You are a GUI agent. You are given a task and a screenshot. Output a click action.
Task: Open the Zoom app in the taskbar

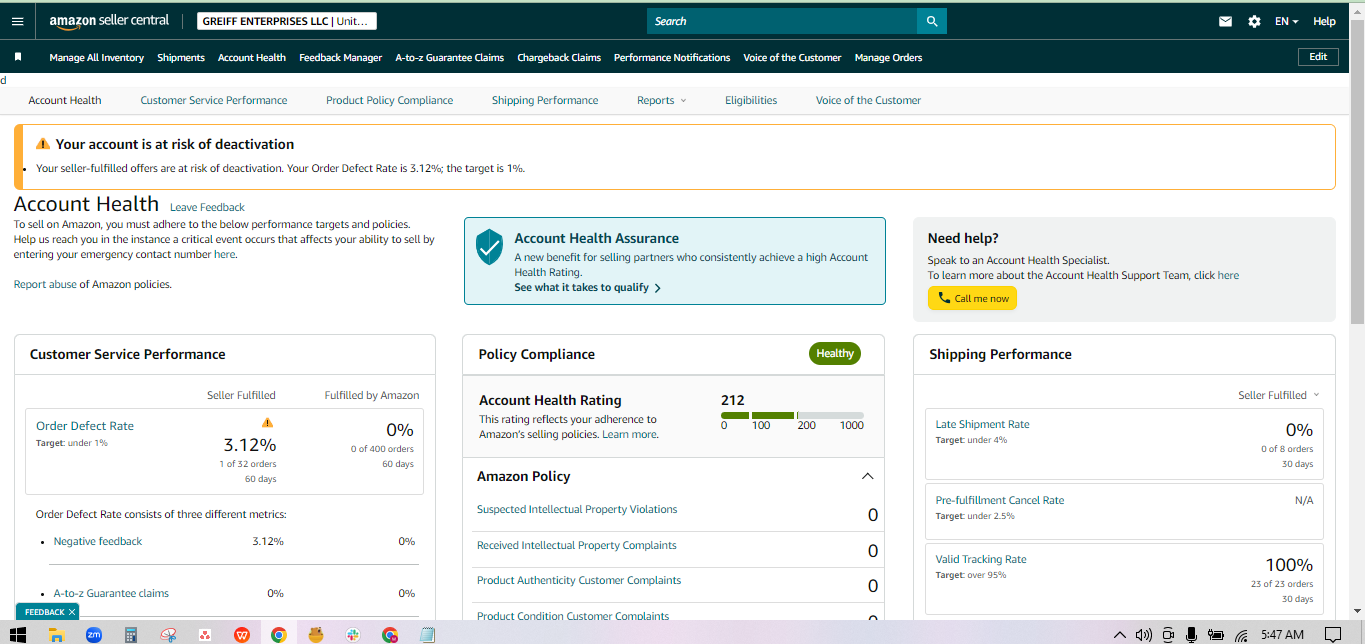(x=94, y=634)
